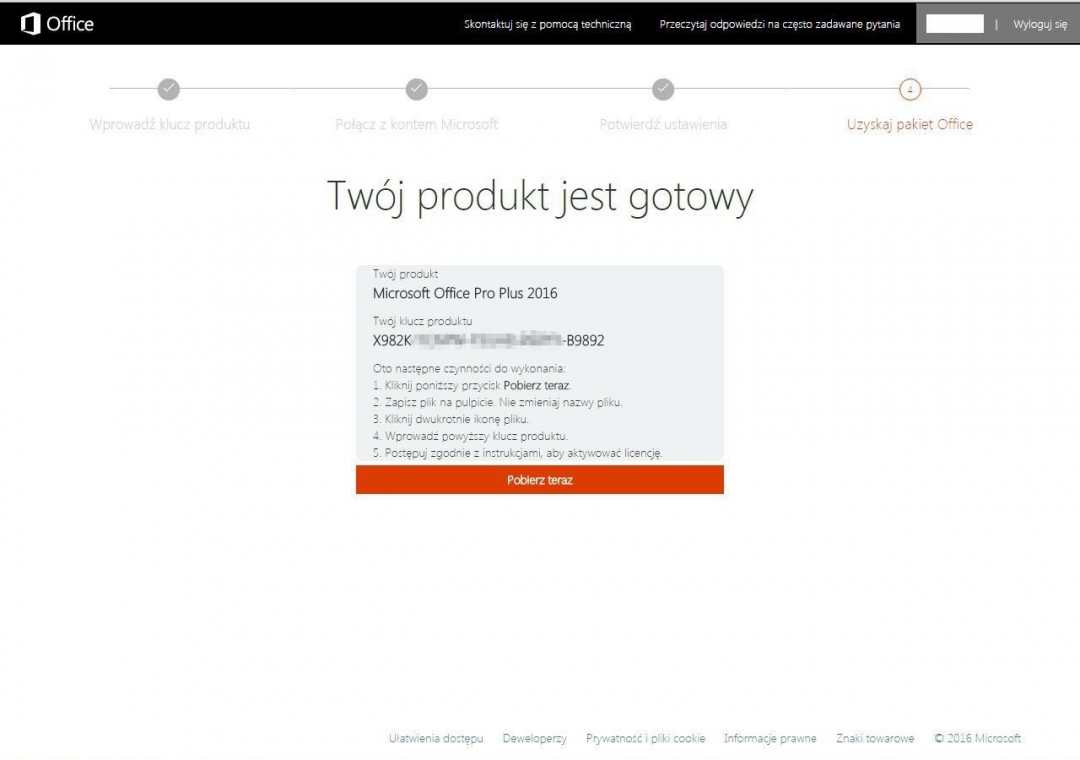Open the Informacje prawne footer link
1080x760 pixels.
tap(770, 739)
